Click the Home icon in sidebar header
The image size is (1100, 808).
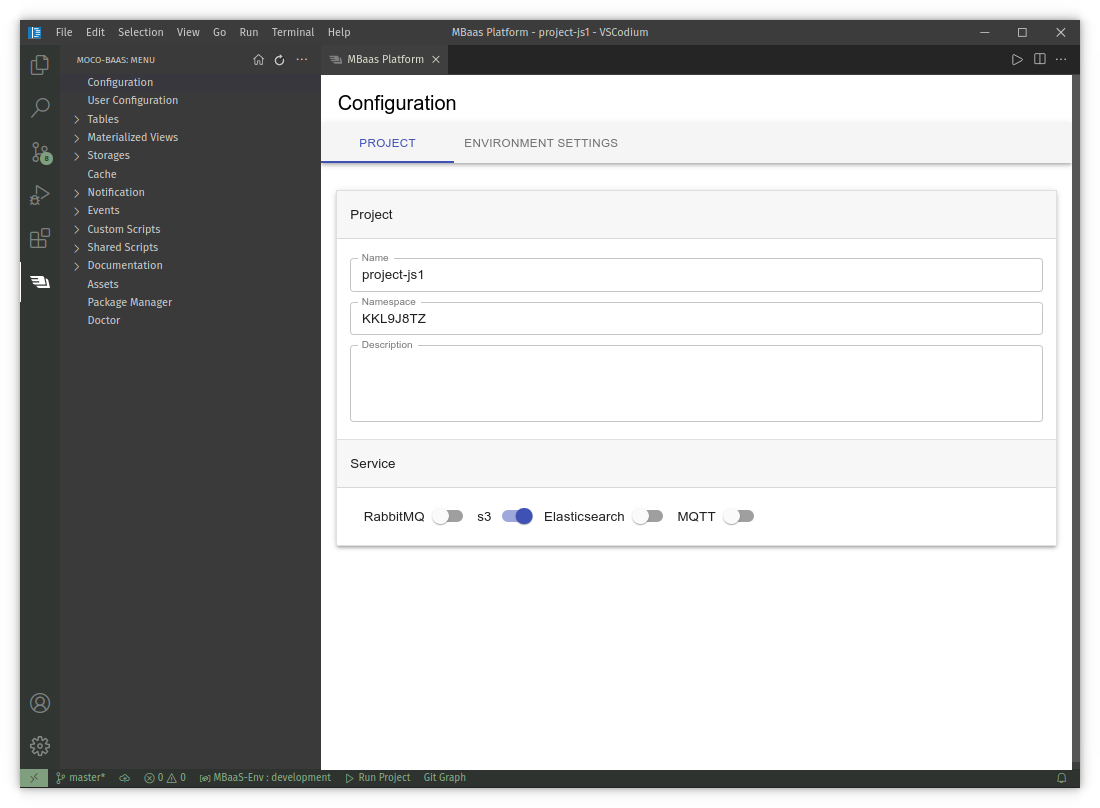point(258,60)
